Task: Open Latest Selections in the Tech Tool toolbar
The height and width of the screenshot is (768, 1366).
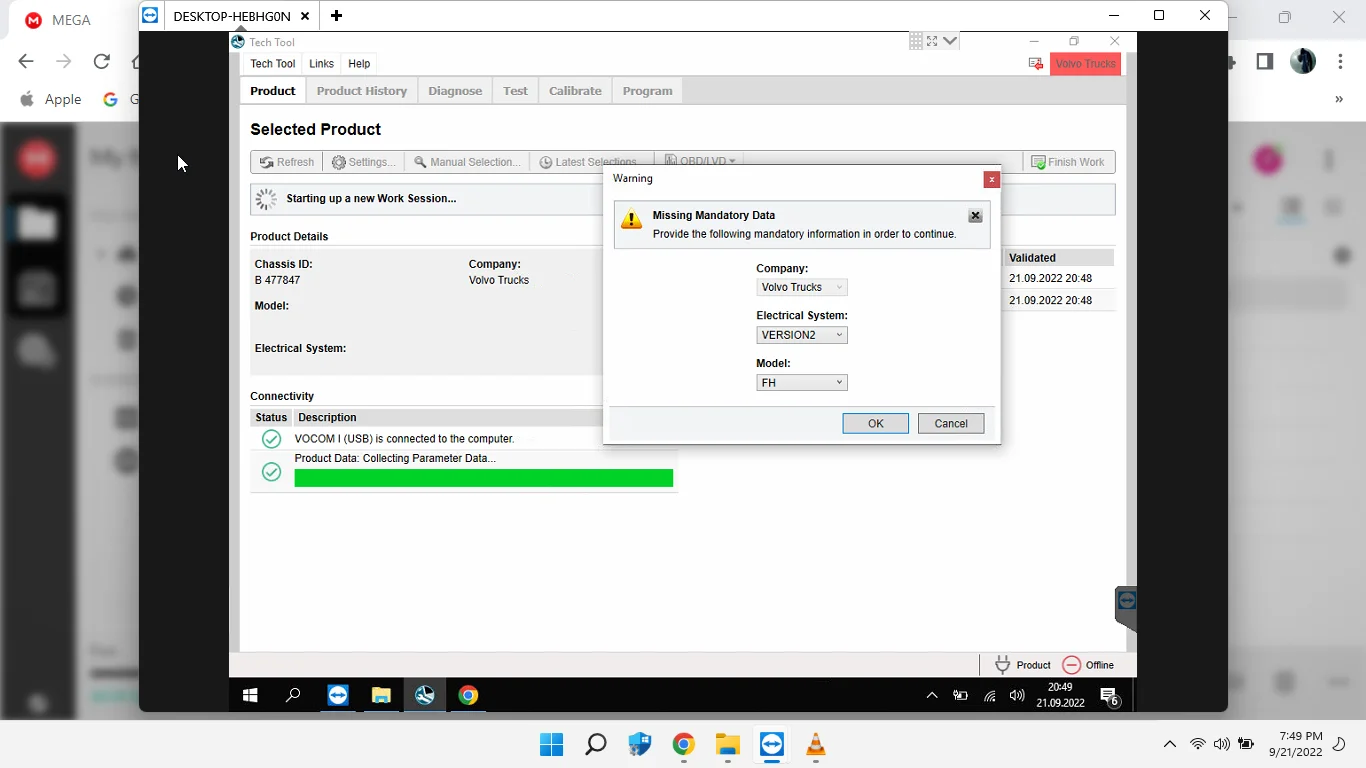Action: pyautogui.click(x=589, y=162)
